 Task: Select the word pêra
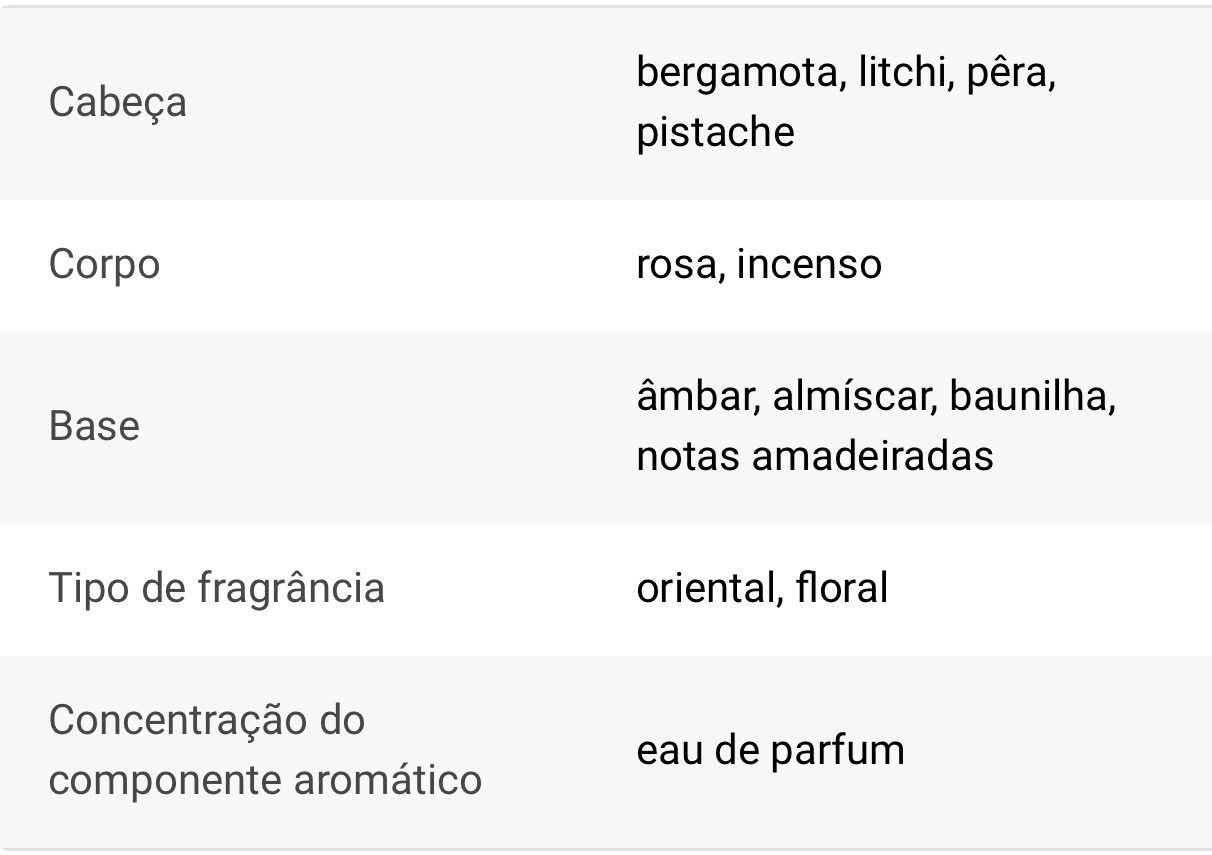coord(1009,73)
